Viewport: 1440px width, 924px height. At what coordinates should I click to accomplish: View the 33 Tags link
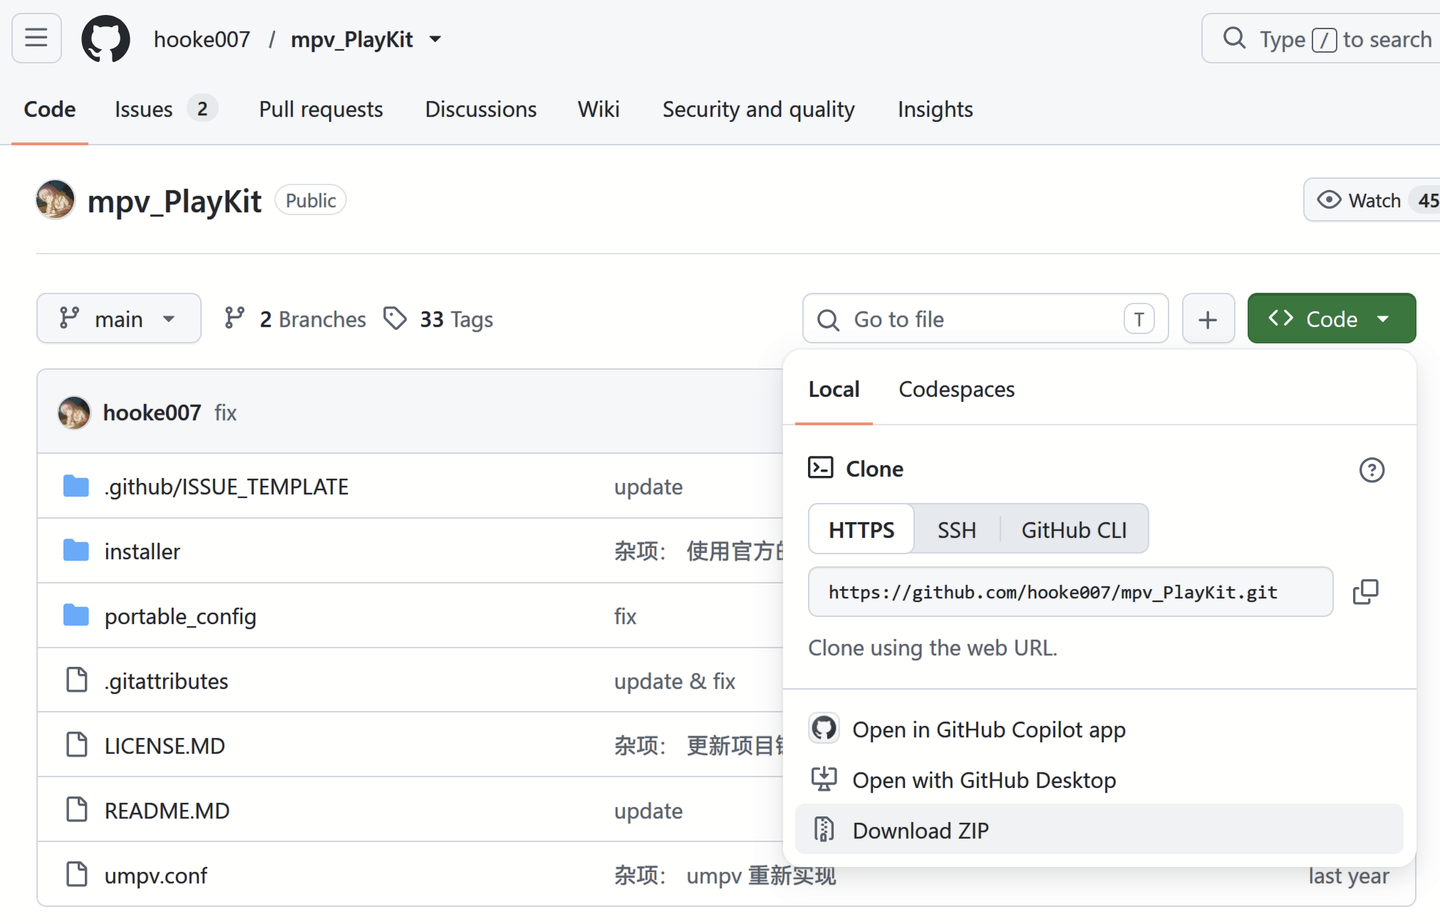(x=439, y=319)
